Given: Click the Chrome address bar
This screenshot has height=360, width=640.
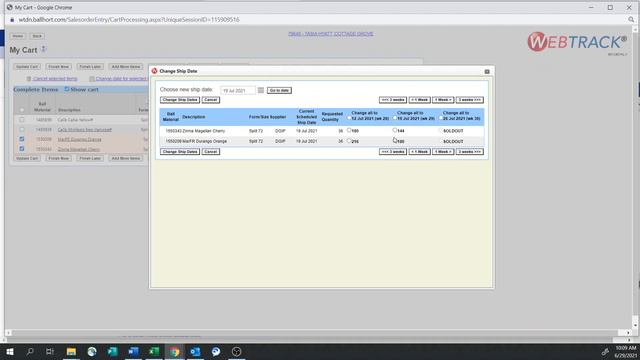Looking at the screenshot, I should click(x=318, y=20).
